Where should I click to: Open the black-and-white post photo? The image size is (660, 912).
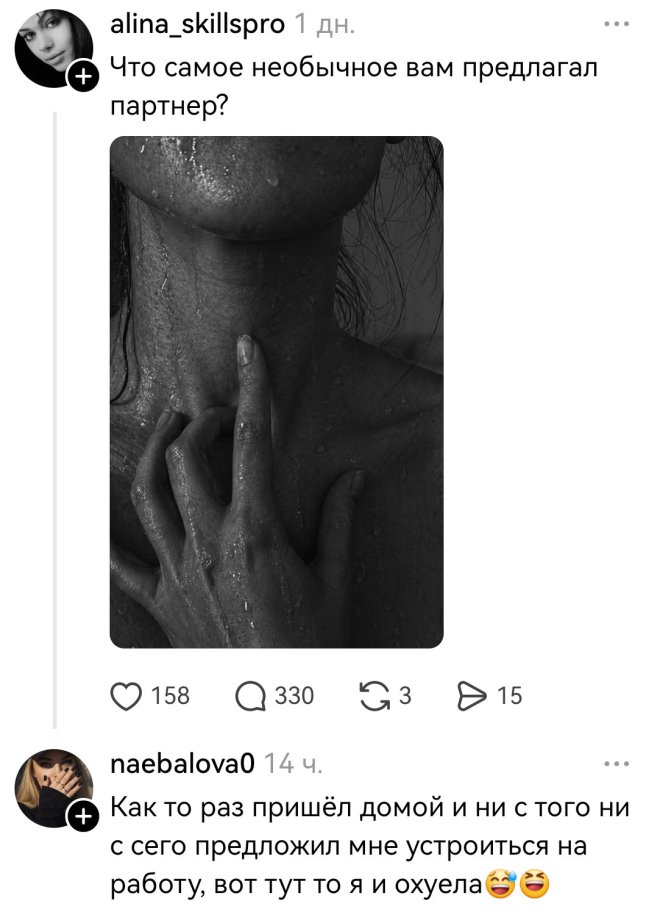276,392
